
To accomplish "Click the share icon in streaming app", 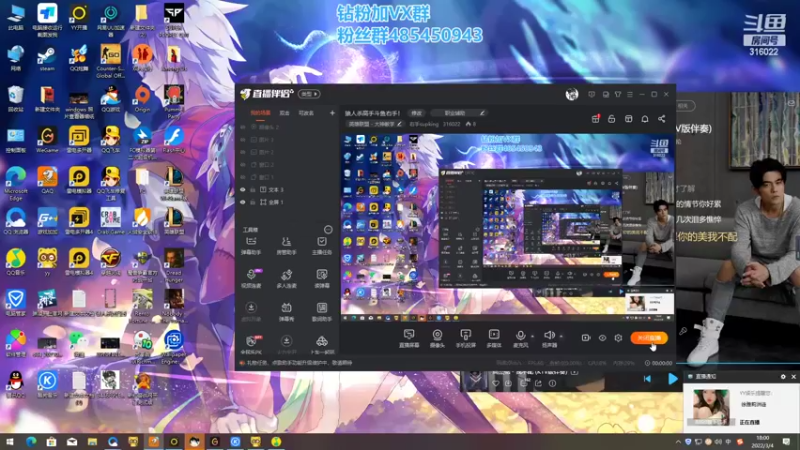I will click(x=661, y=119).
